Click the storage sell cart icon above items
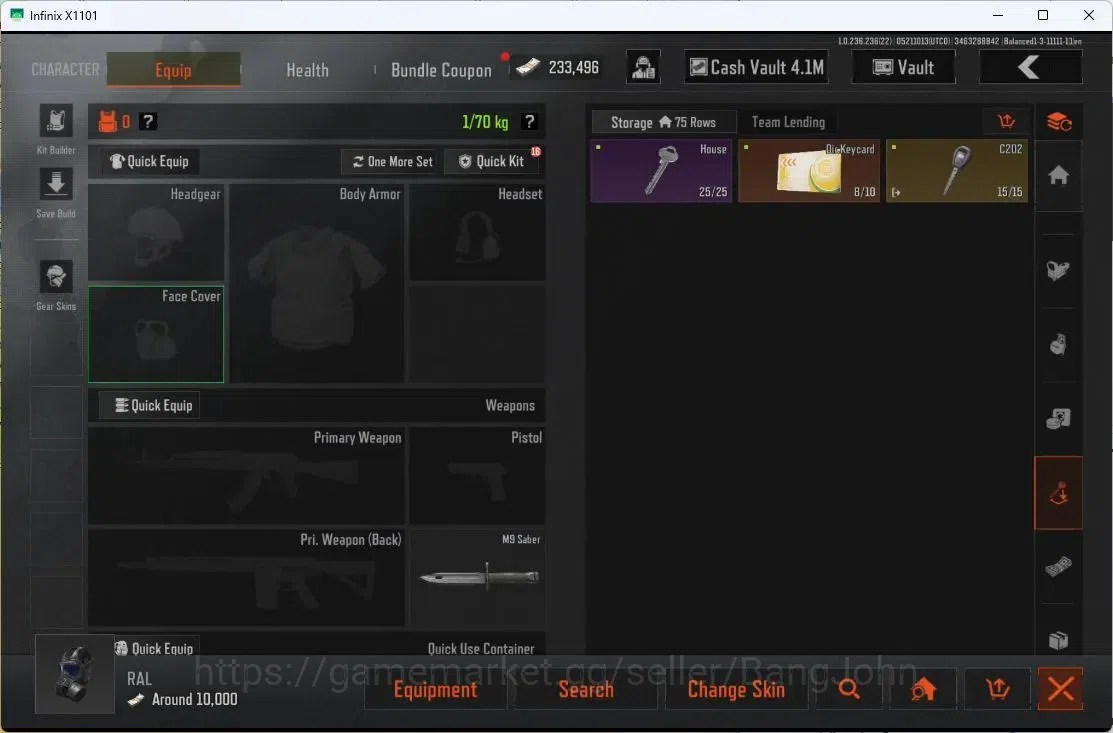 (1006, 122)
